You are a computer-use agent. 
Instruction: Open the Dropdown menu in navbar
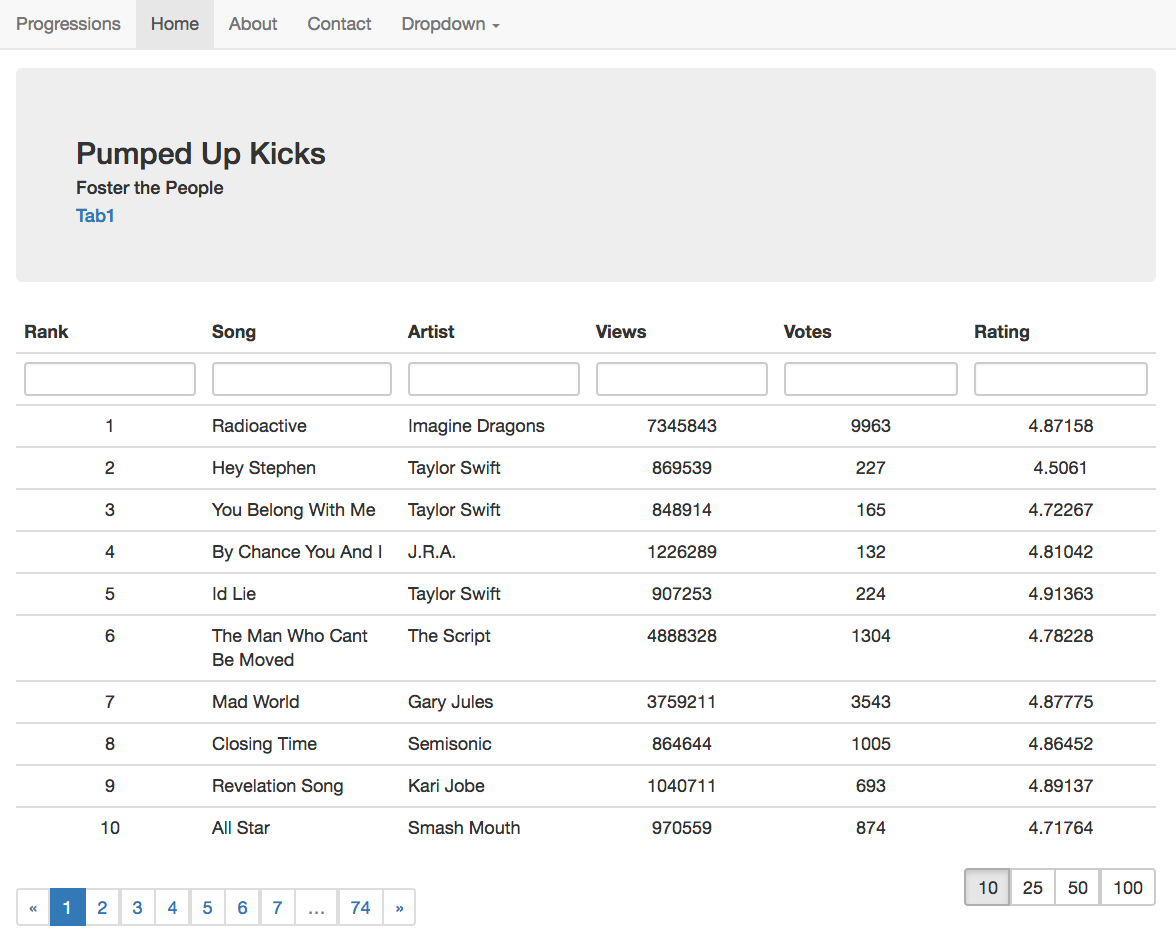(x=450, y=24)
